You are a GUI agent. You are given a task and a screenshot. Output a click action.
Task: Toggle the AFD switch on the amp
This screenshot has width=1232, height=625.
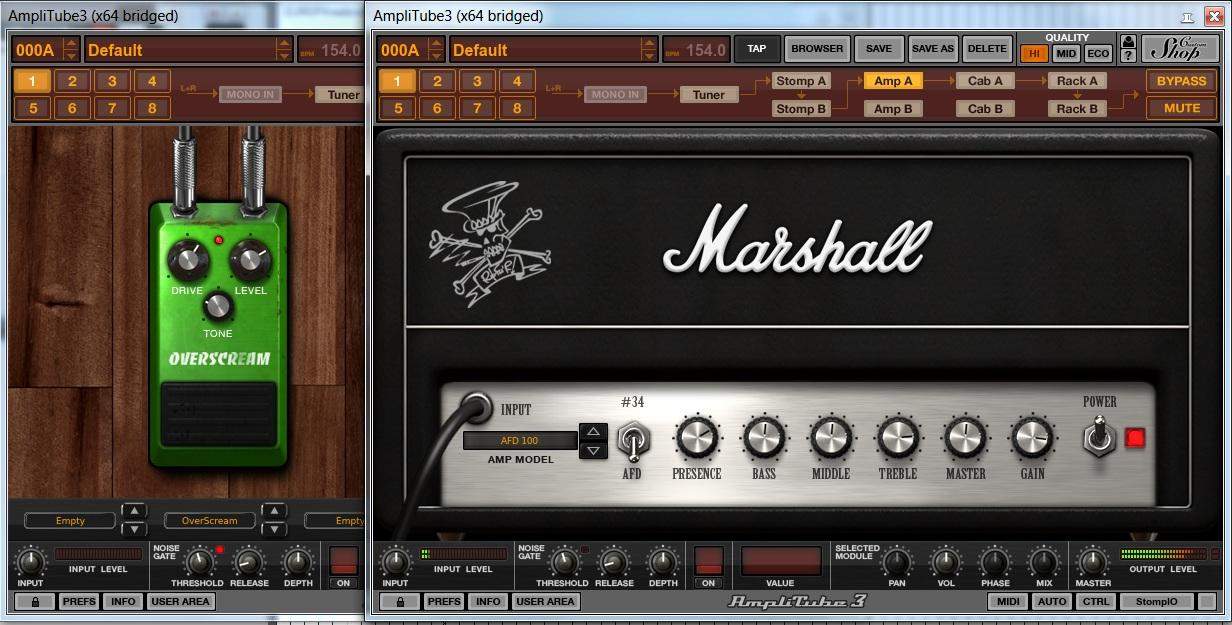point(632,439)
